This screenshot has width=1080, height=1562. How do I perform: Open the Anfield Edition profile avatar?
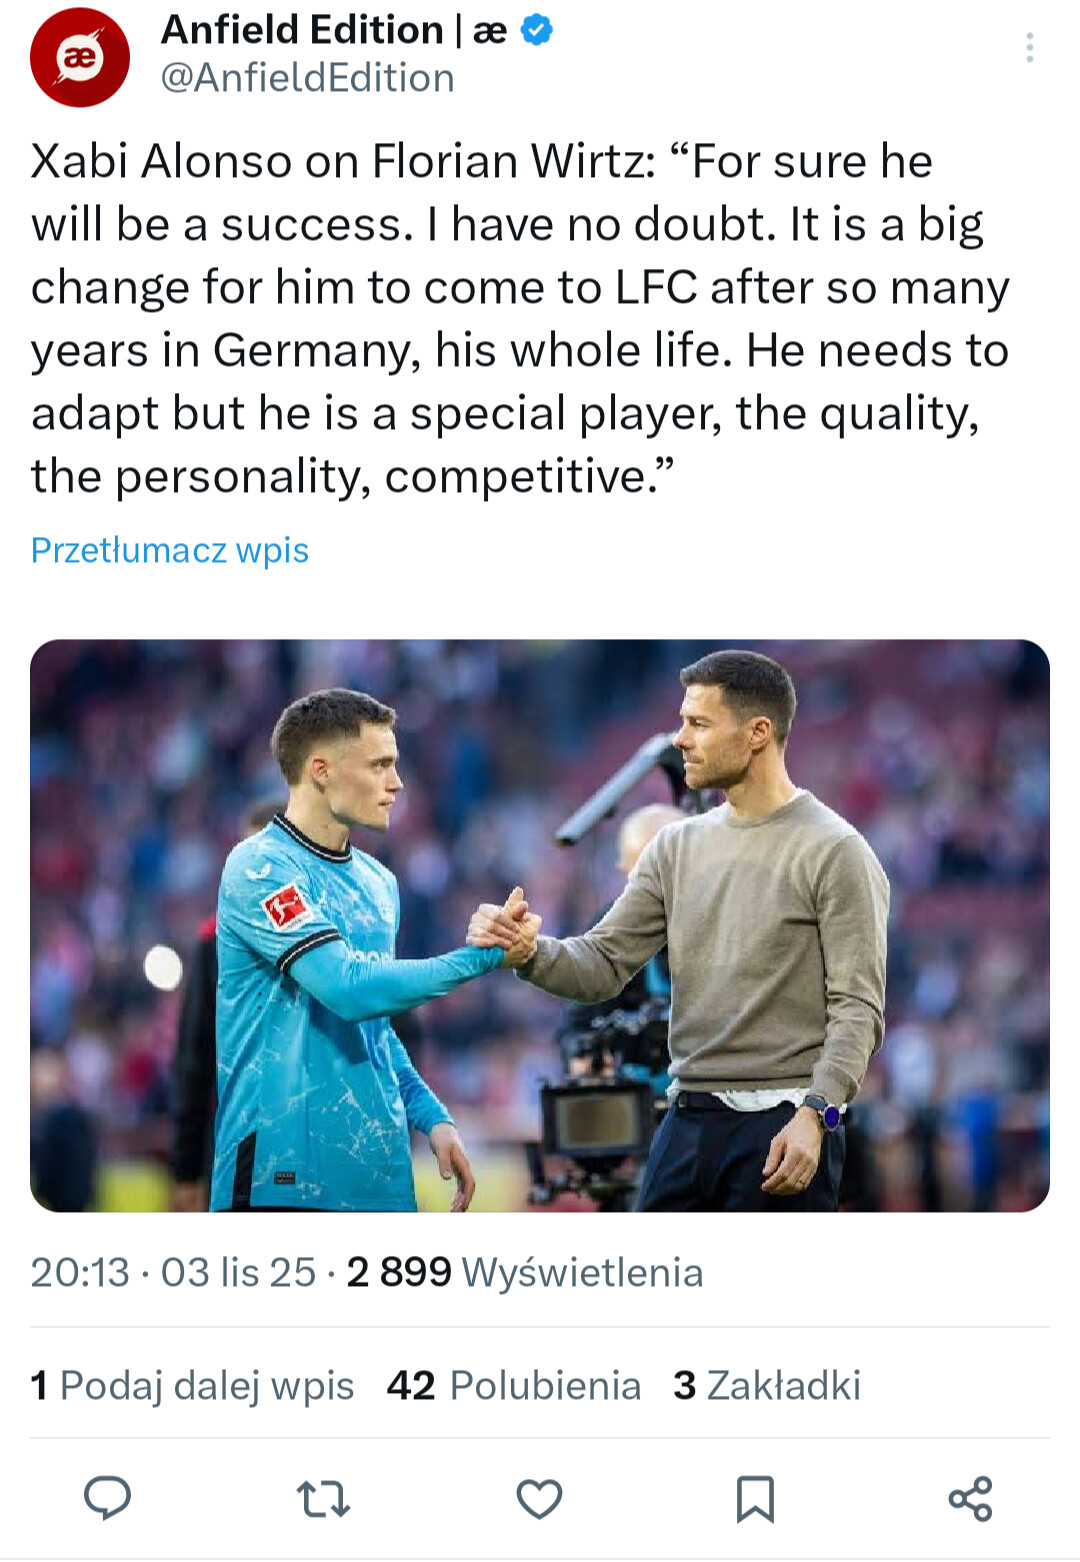[80, 57]
